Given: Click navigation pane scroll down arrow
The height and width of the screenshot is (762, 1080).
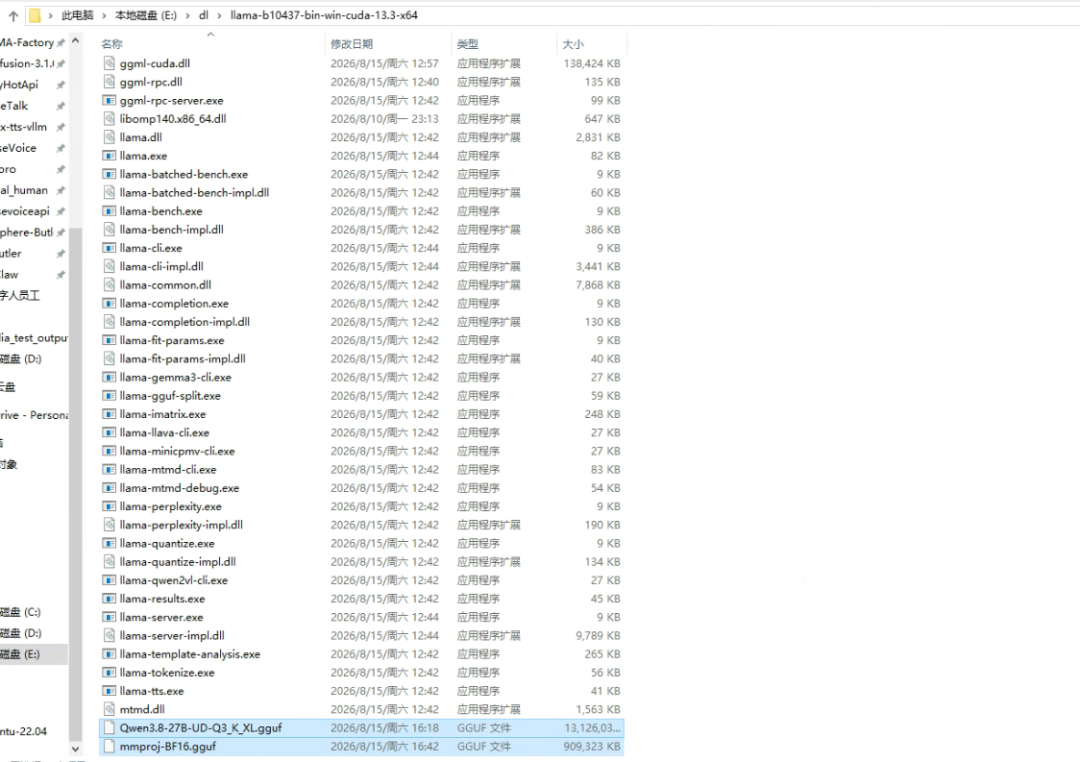Looking at the screenshot, I should pos(75,749).
